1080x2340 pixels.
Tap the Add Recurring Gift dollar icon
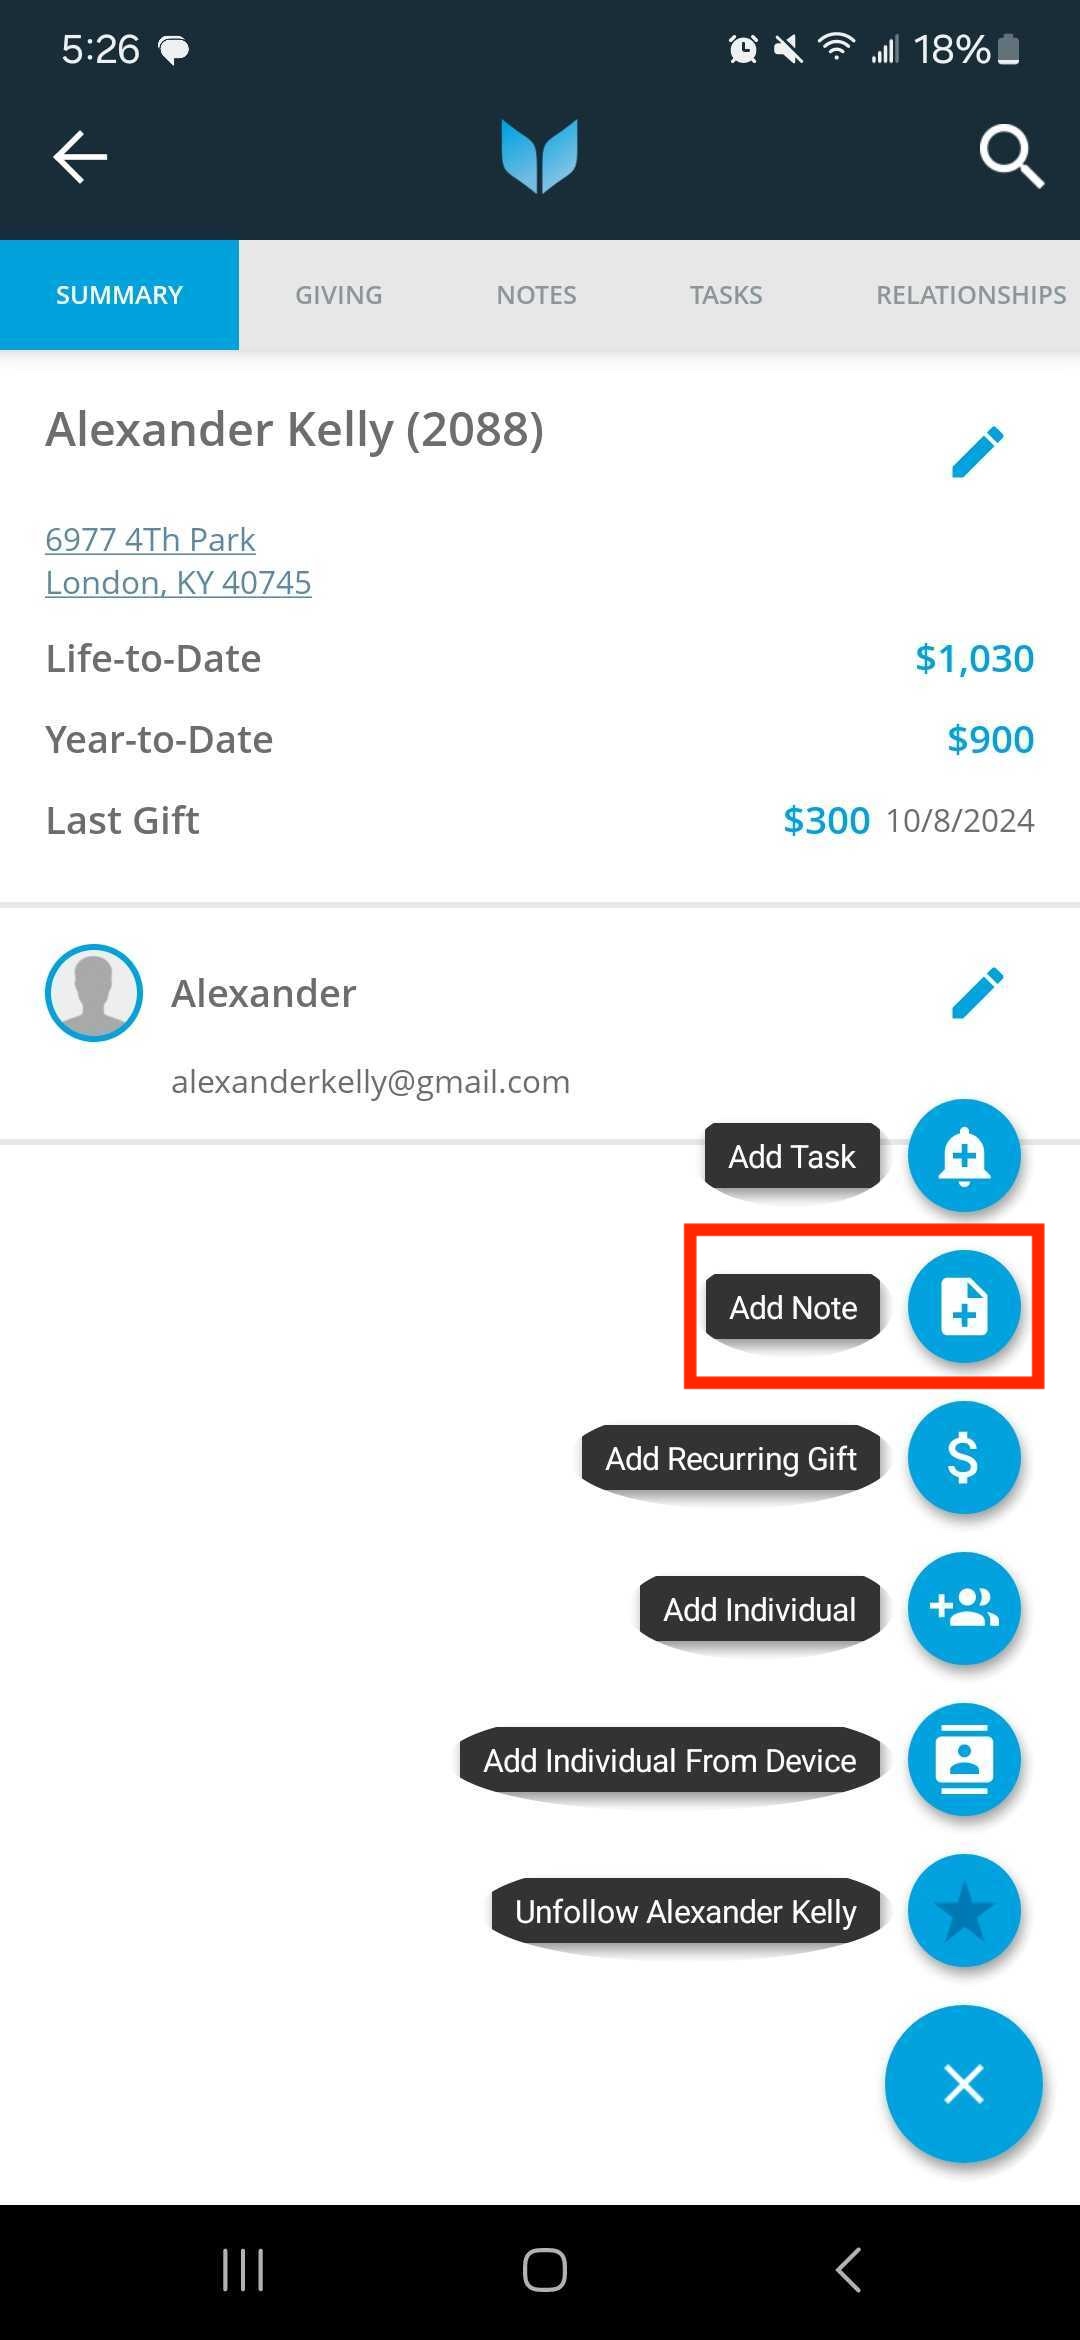tap(964, 1458)
